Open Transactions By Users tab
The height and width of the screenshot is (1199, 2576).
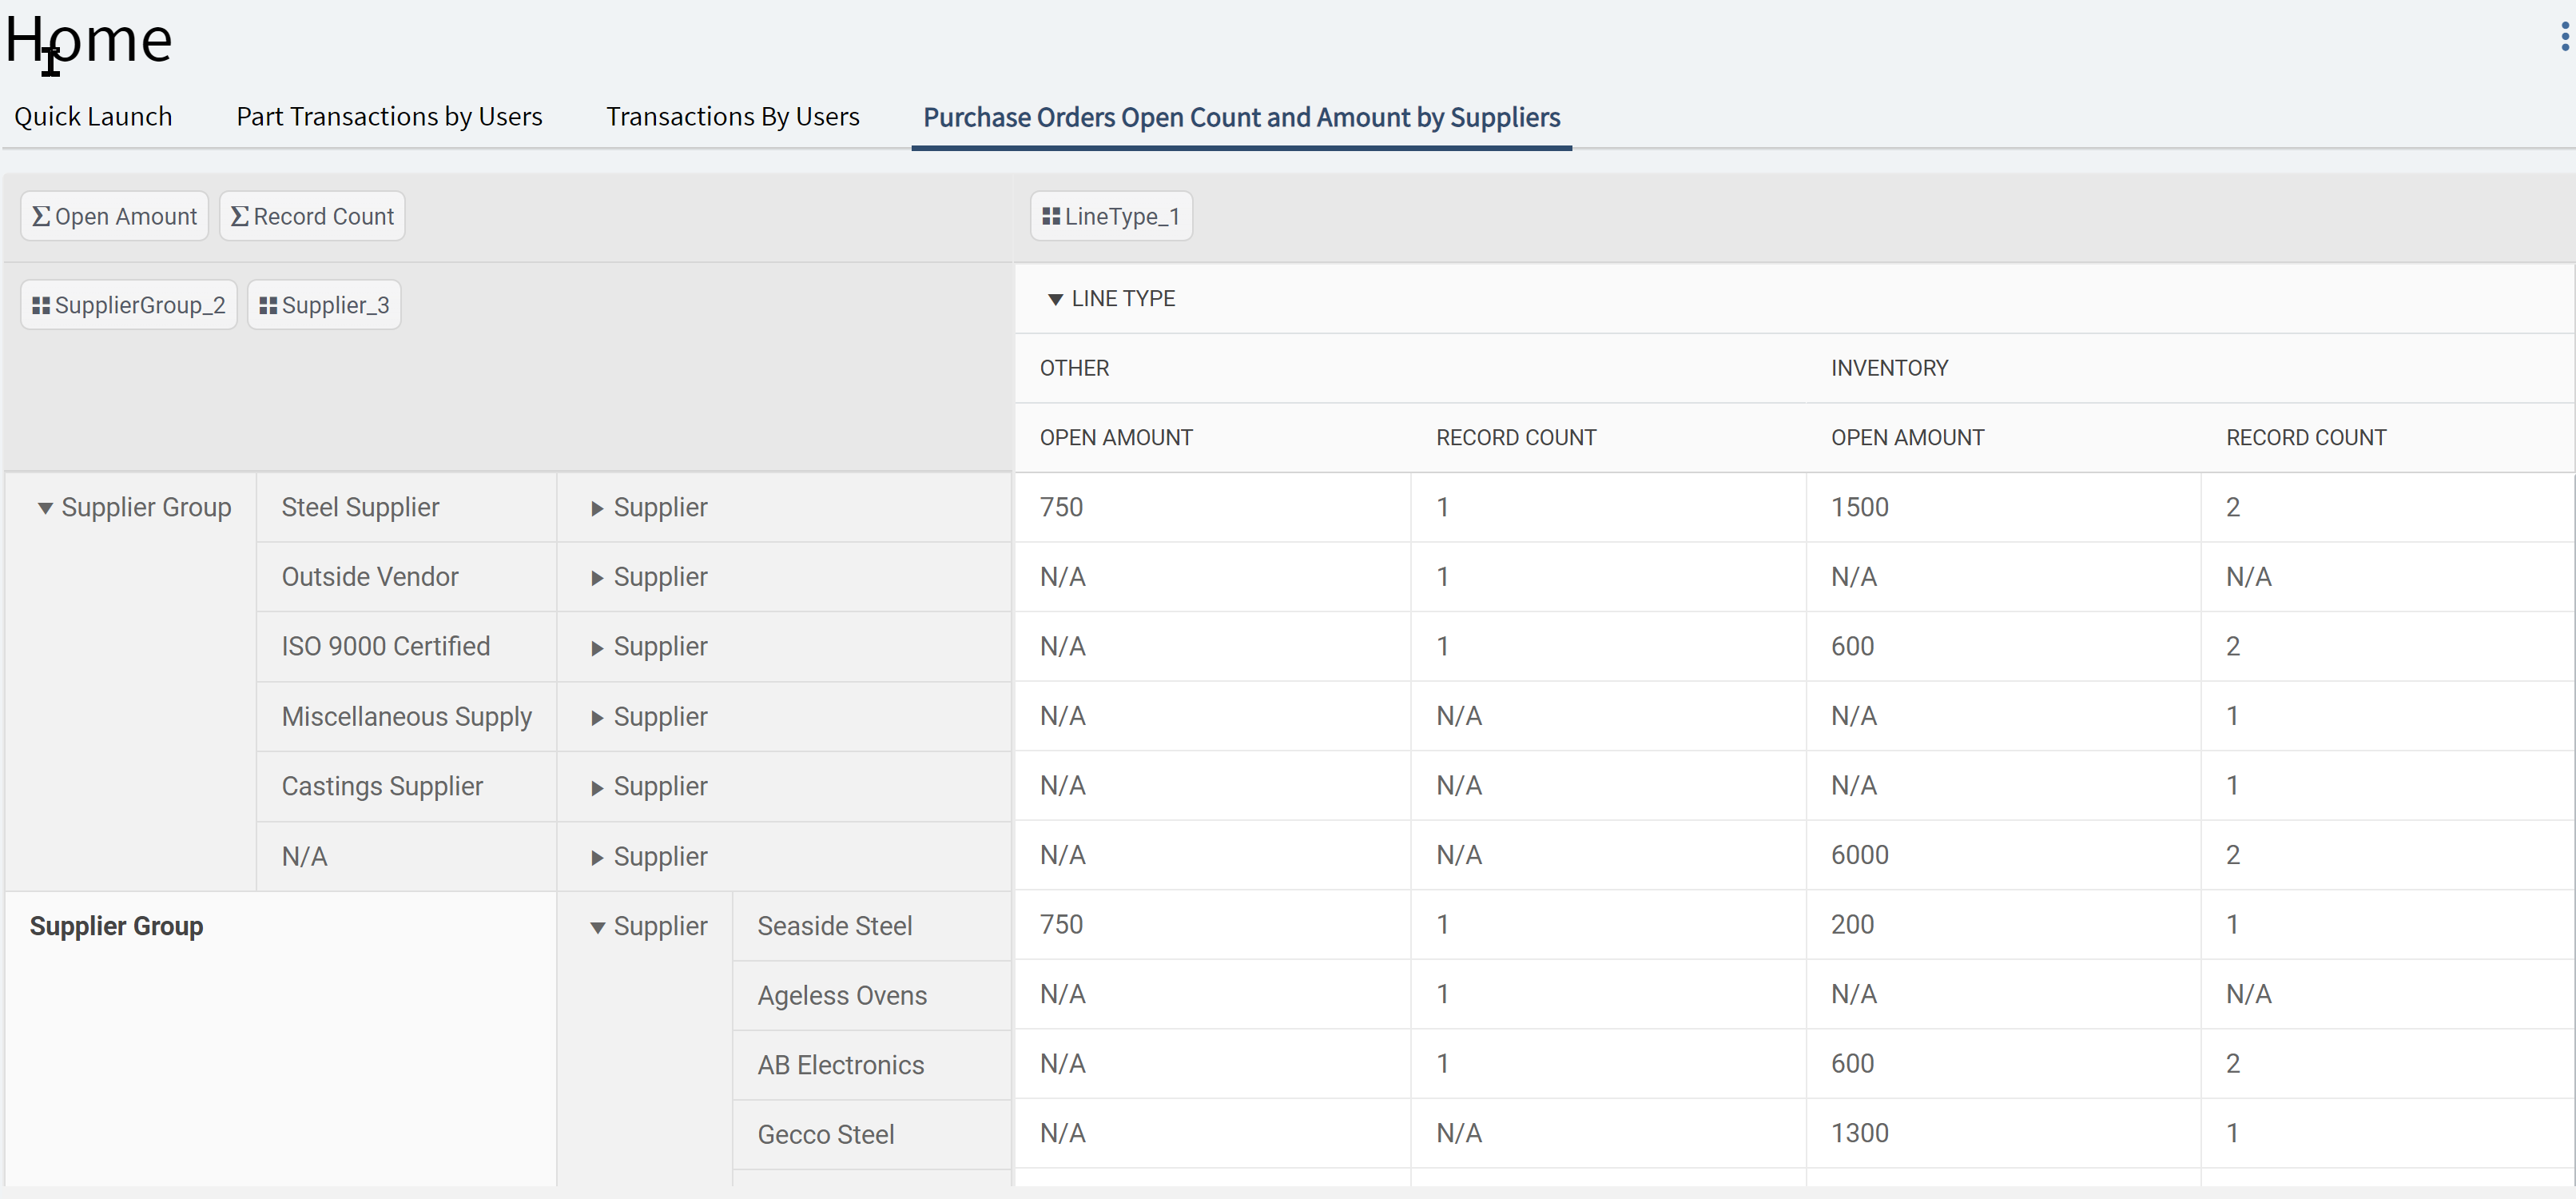point(732,117)
